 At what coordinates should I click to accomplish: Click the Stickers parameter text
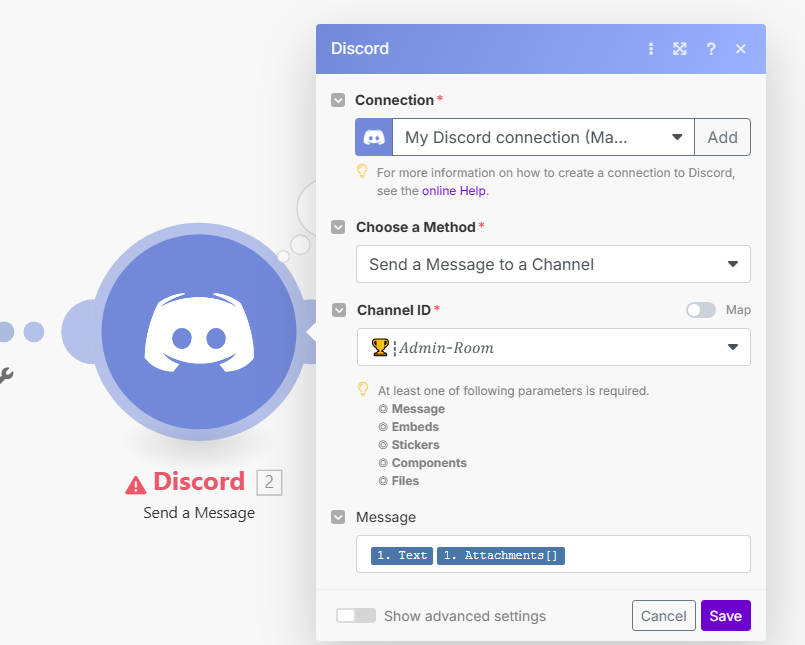415,445
